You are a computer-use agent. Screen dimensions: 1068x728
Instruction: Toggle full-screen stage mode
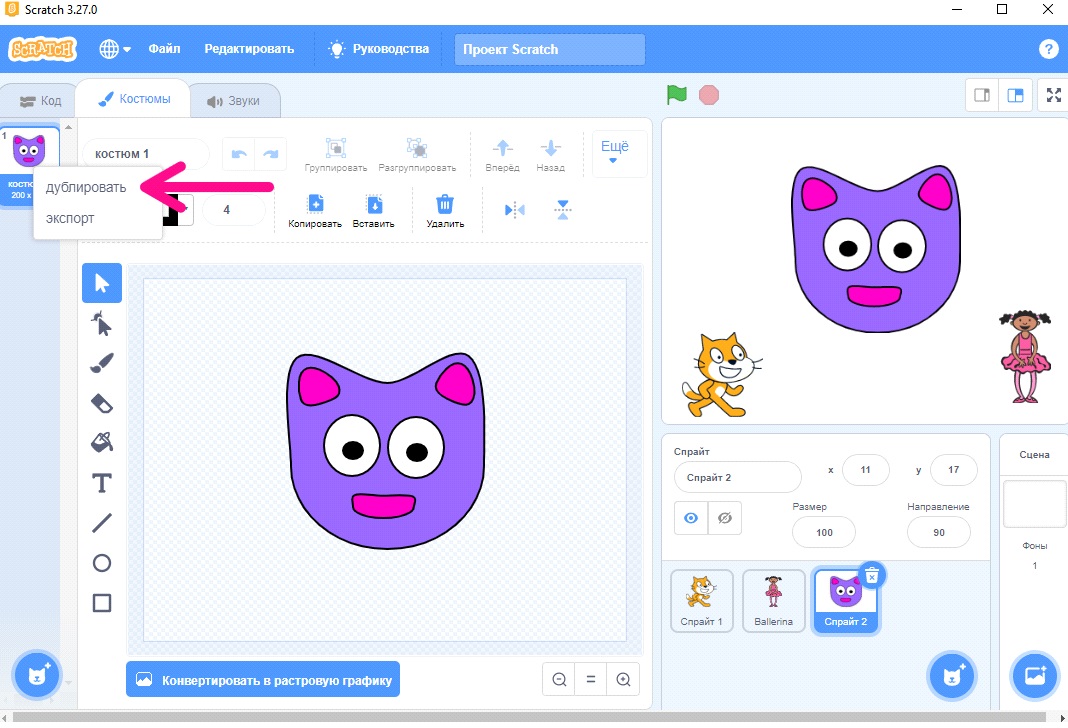(1053, 95)
